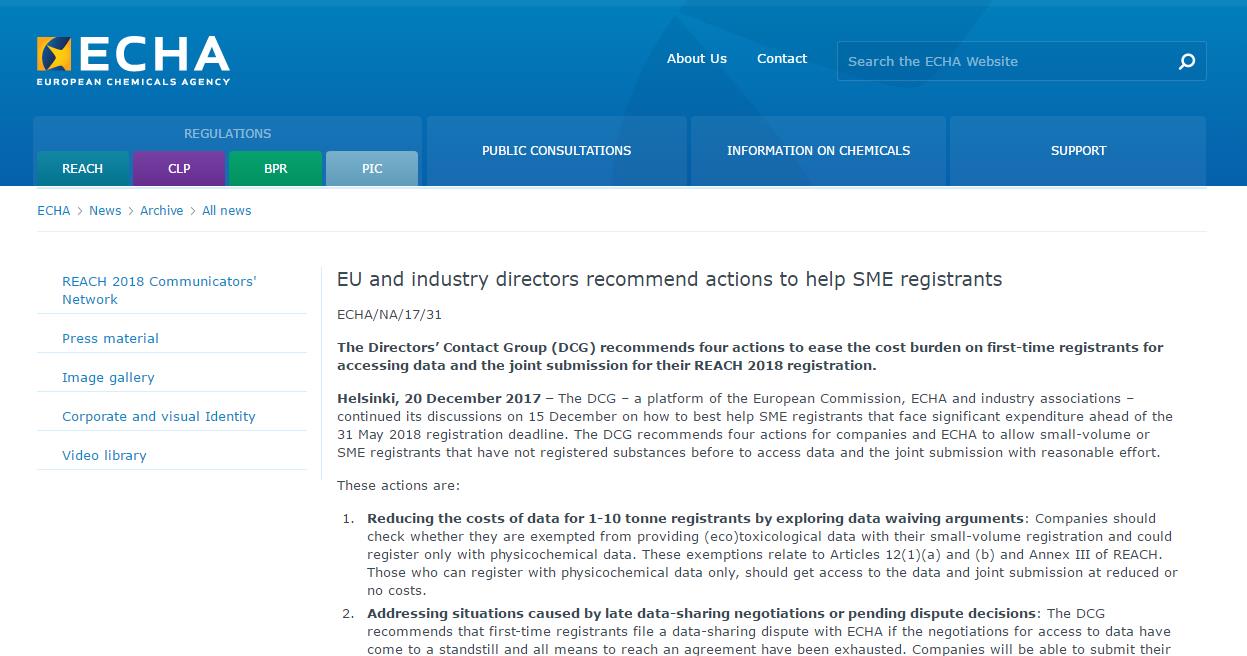
Task: Click the magnifier search icon
Action: point(1186,62)
